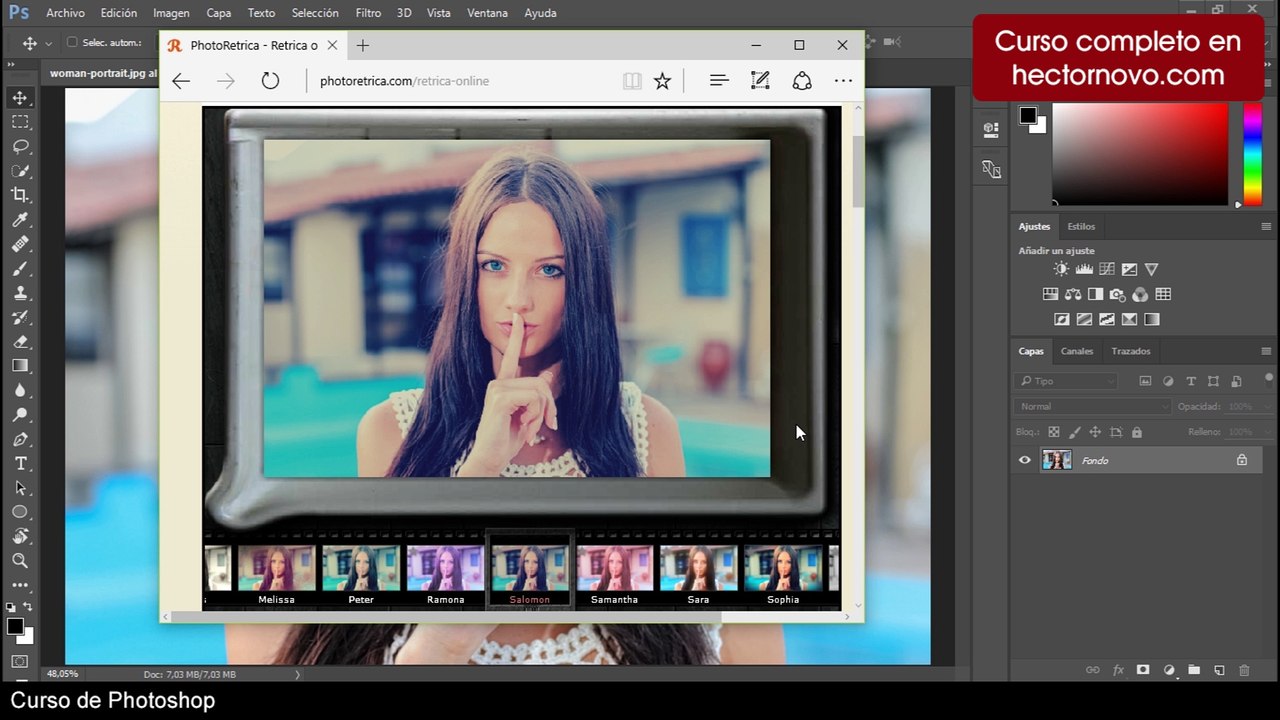Toggle Selec. autom. checkbox in options bar
This screenshot has width=1280, height=720.
pos(72,43)
